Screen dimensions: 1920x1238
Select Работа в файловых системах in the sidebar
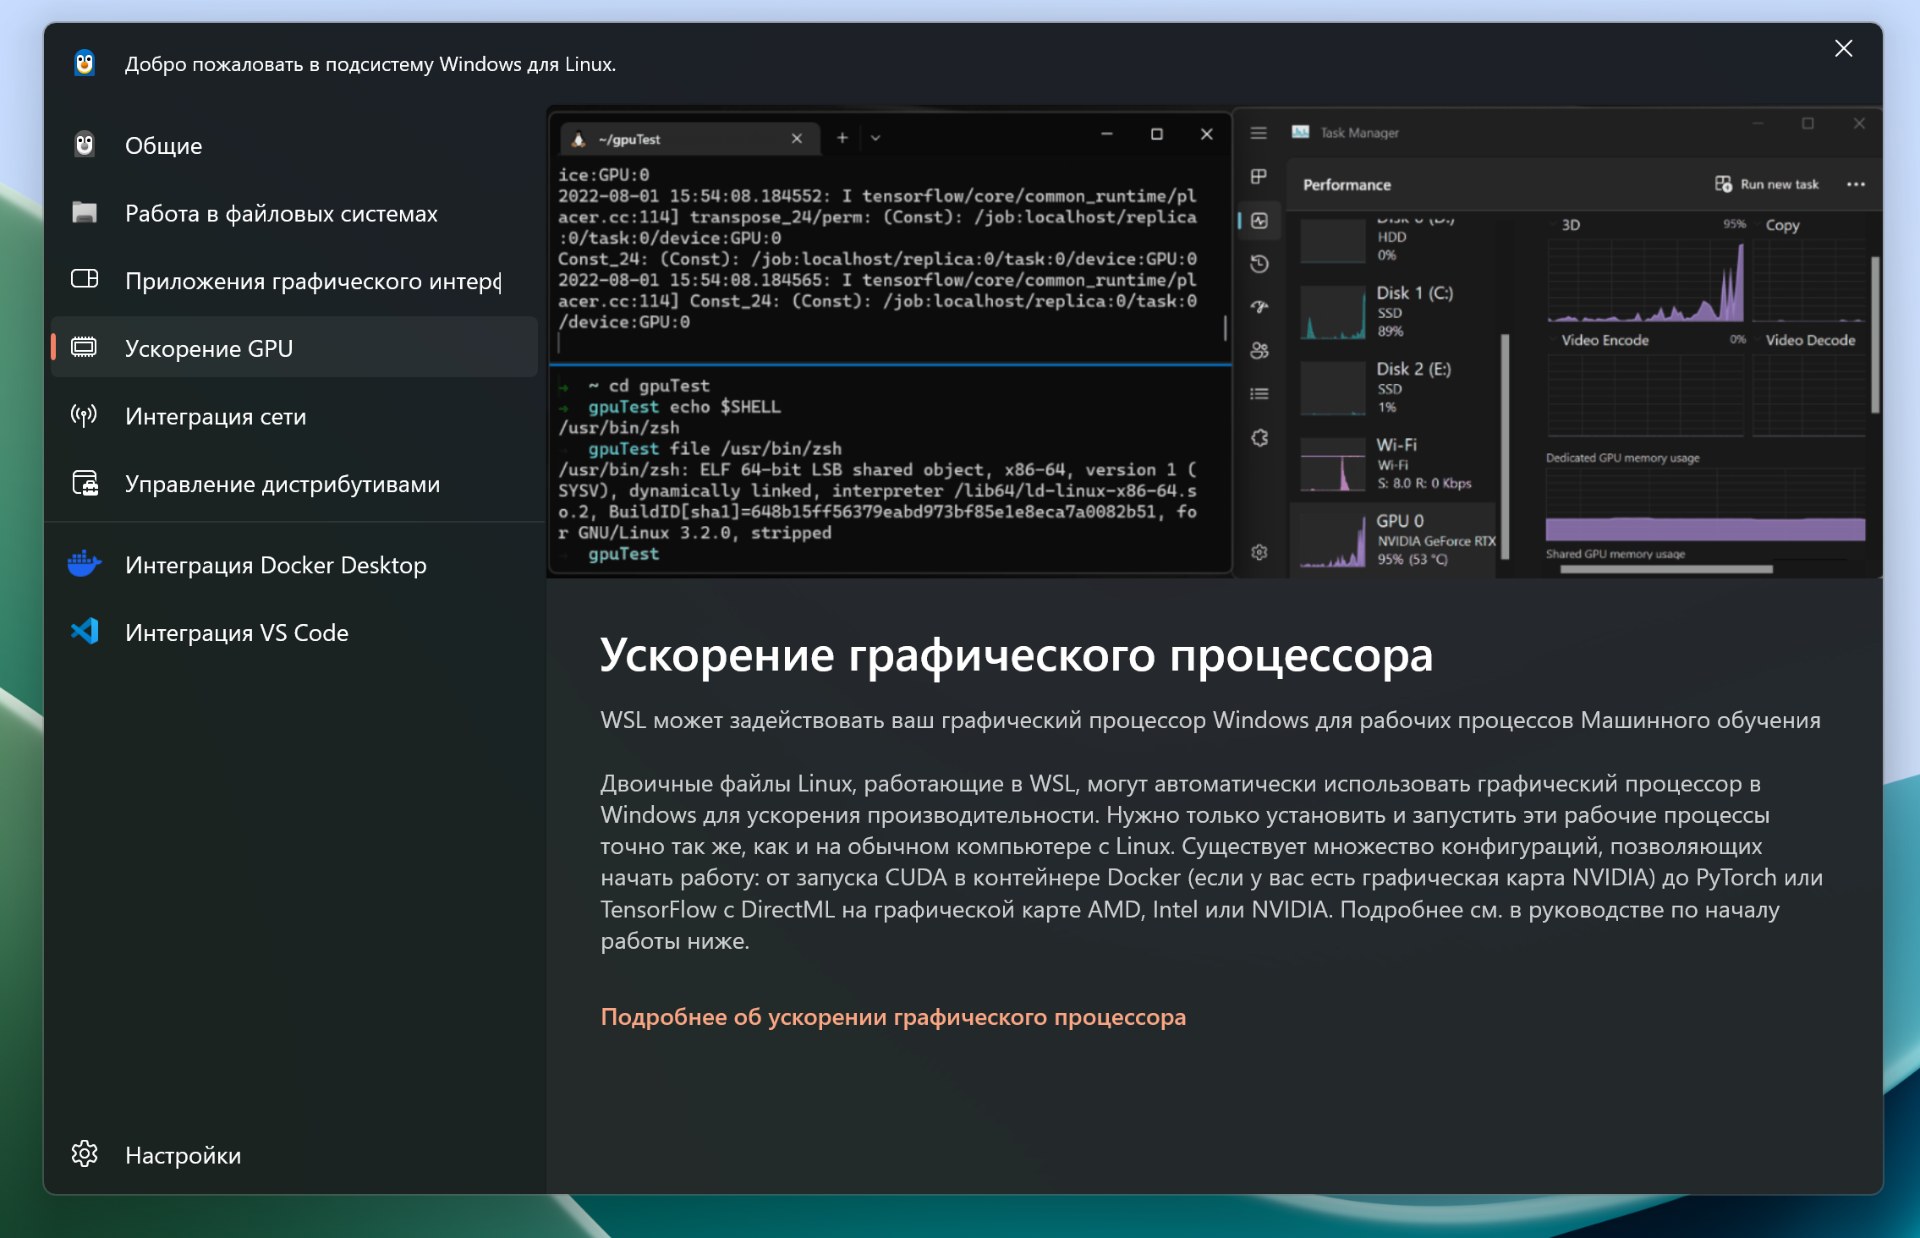tap(280, 214)
